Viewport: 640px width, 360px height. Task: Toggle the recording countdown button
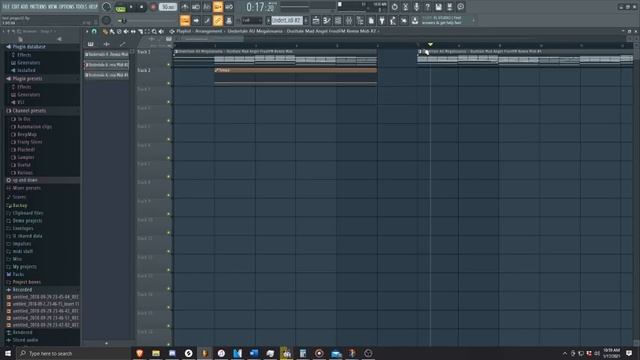207,7
